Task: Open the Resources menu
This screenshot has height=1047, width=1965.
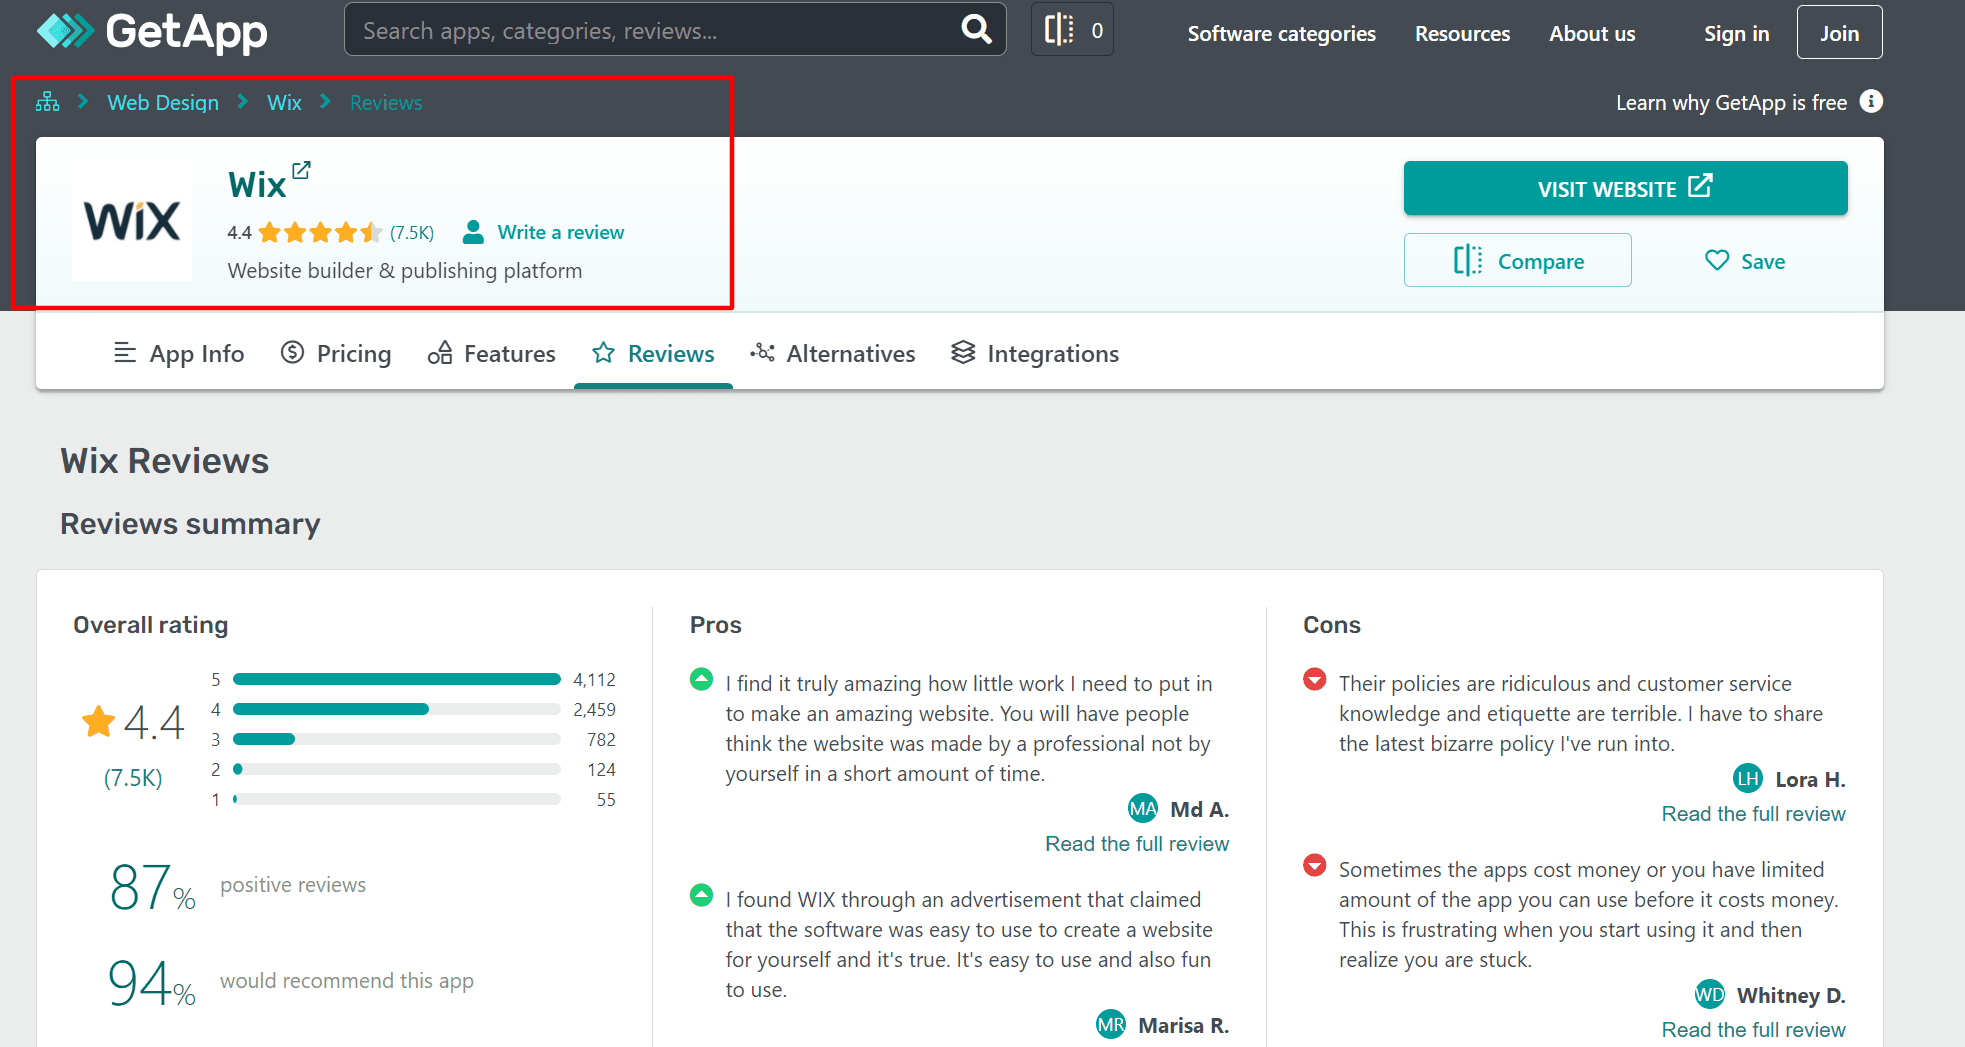Action: [1462, 33]
